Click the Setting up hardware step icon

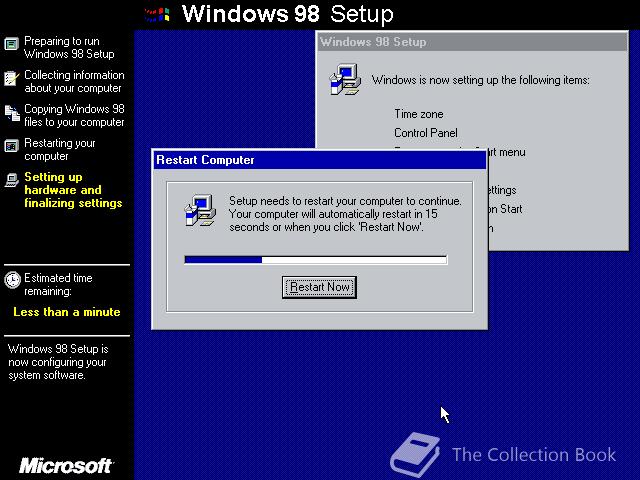11,180
